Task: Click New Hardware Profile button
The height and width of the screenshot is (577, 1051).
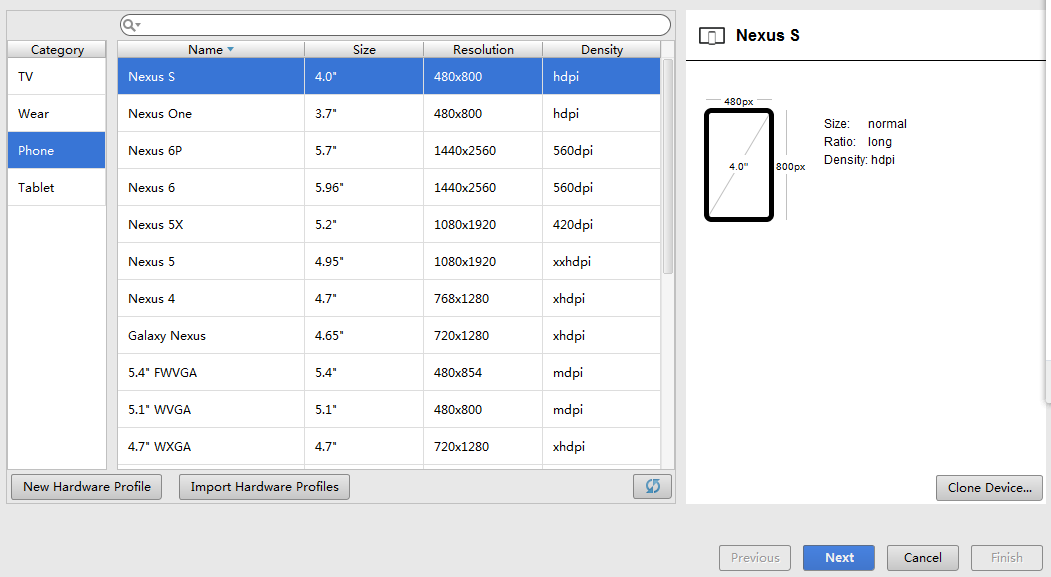Action: coord(86,487)
